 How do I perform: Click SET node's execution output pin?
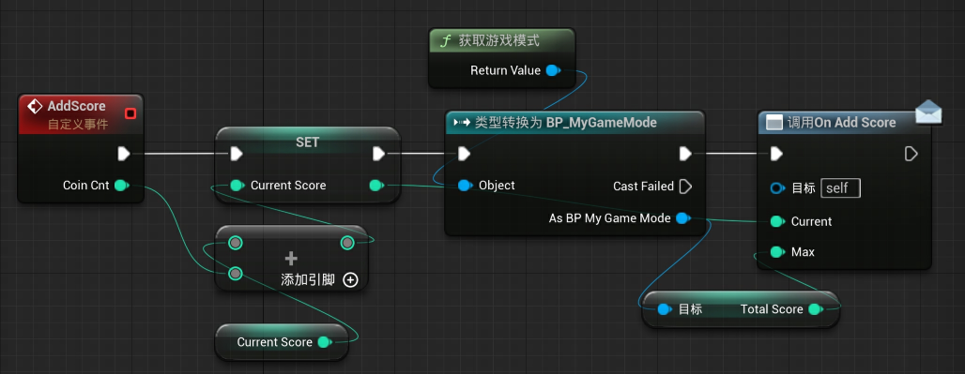pos(378,154)
